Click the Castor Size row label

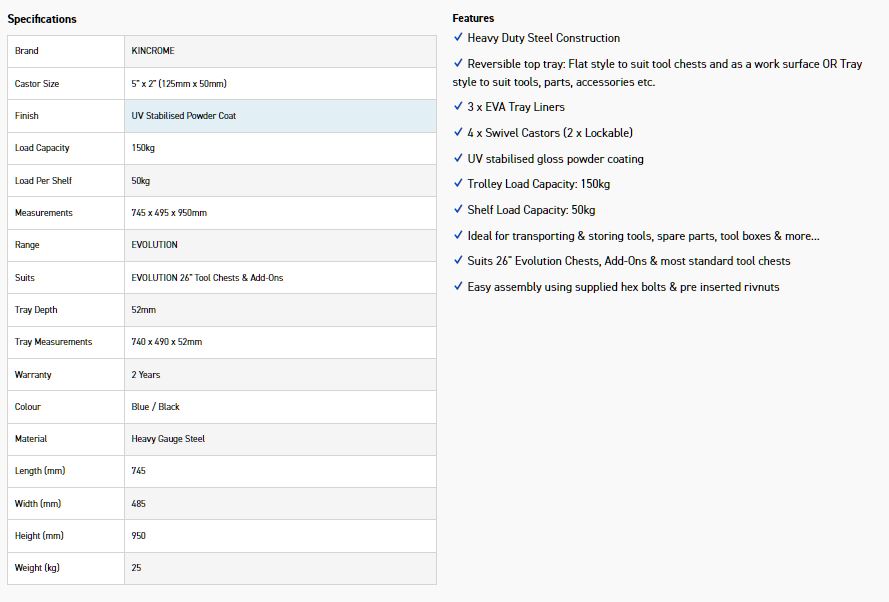37,84
